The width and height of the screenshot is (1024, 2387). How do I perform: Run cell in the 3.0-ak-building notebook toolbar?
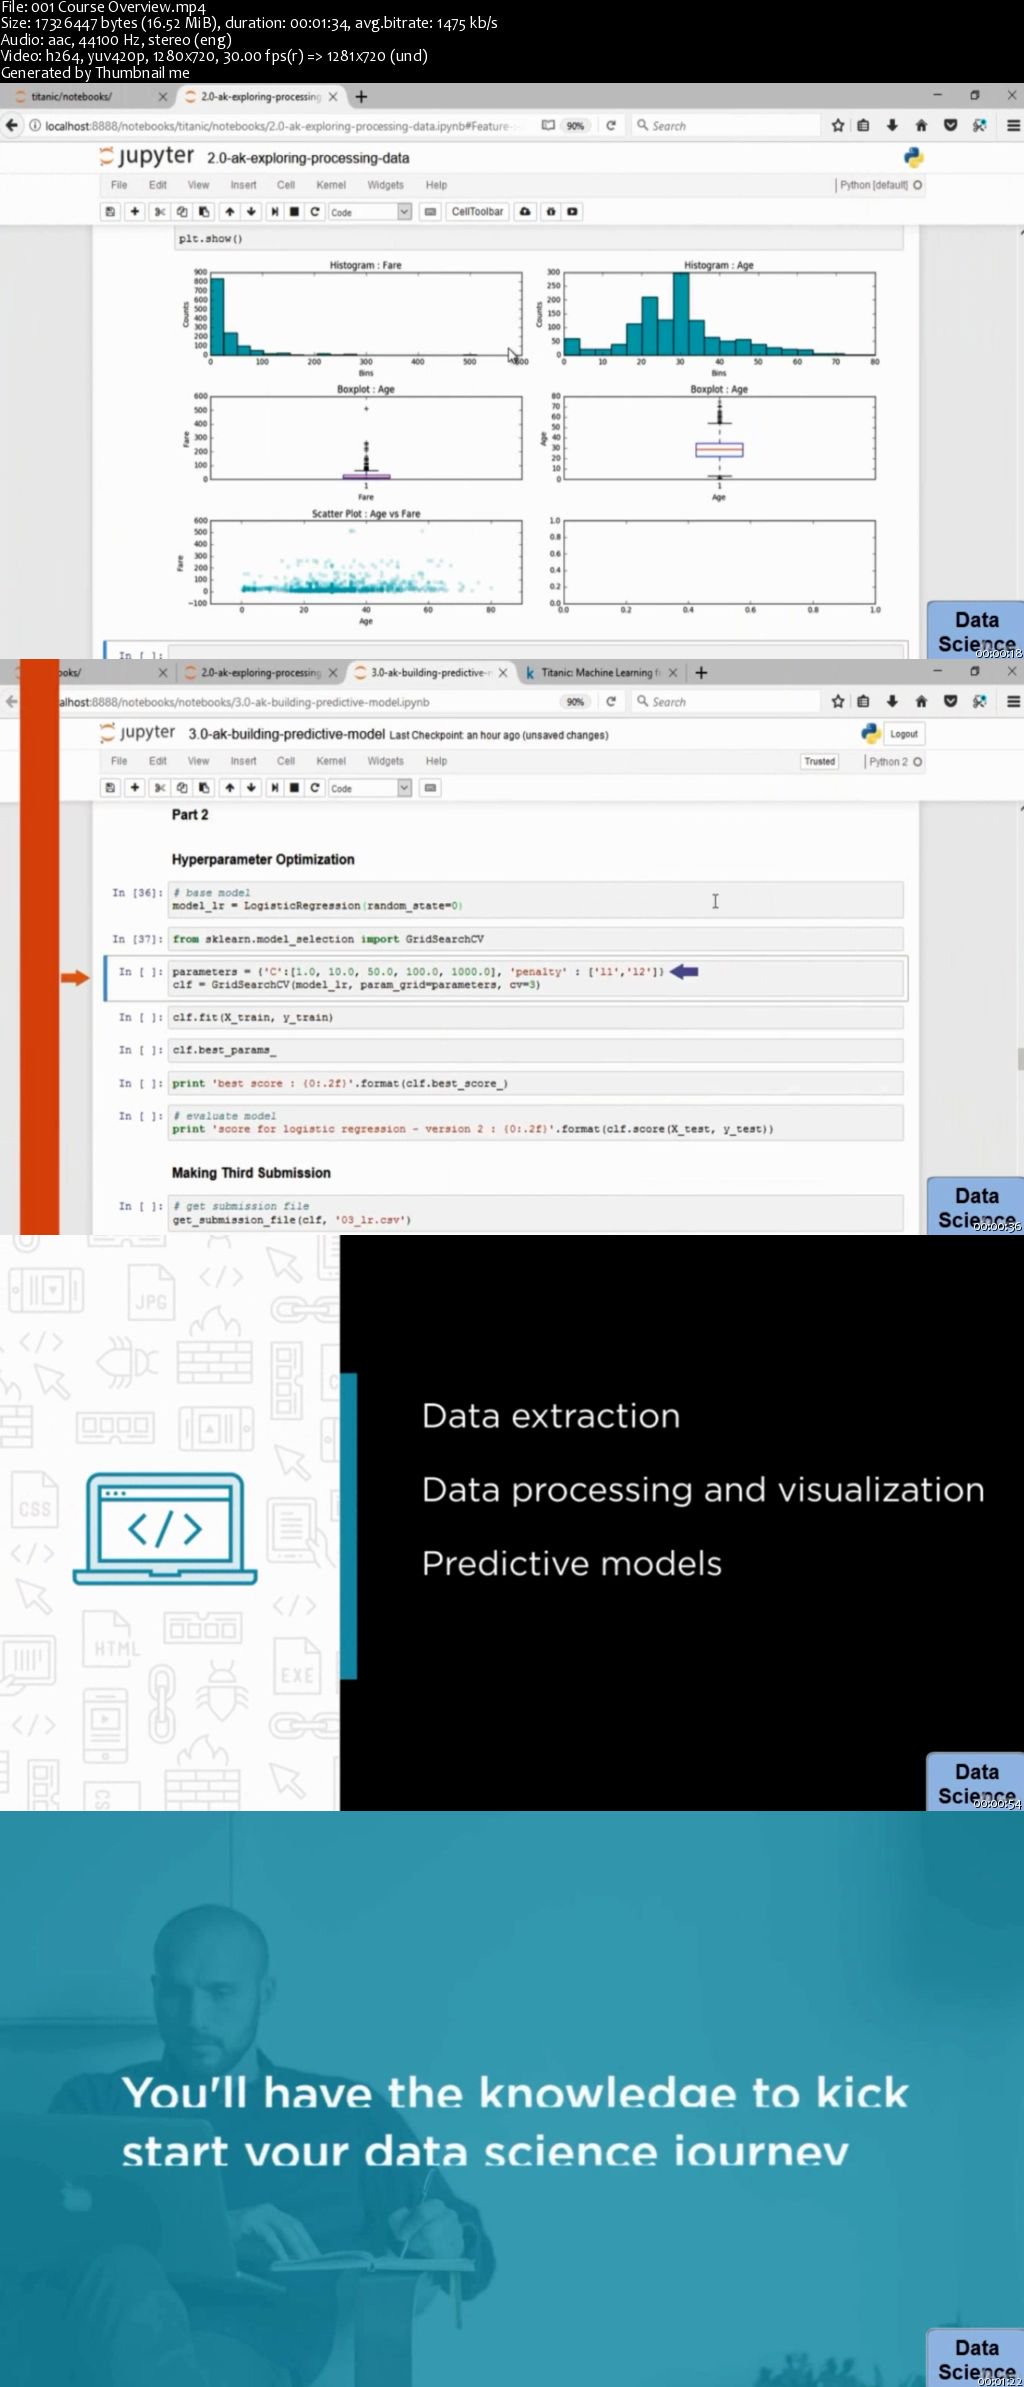pos(274,788)
